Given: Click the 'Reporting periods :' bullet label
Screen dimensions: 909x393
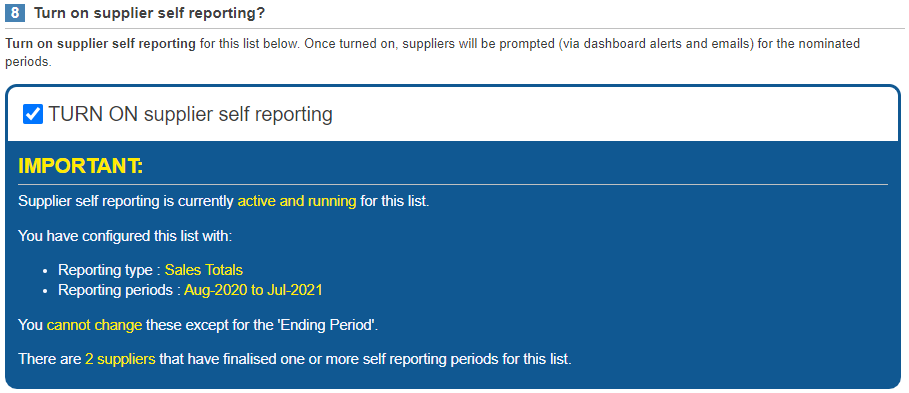Looking at the screenshot, I should (x=119, y=290).
